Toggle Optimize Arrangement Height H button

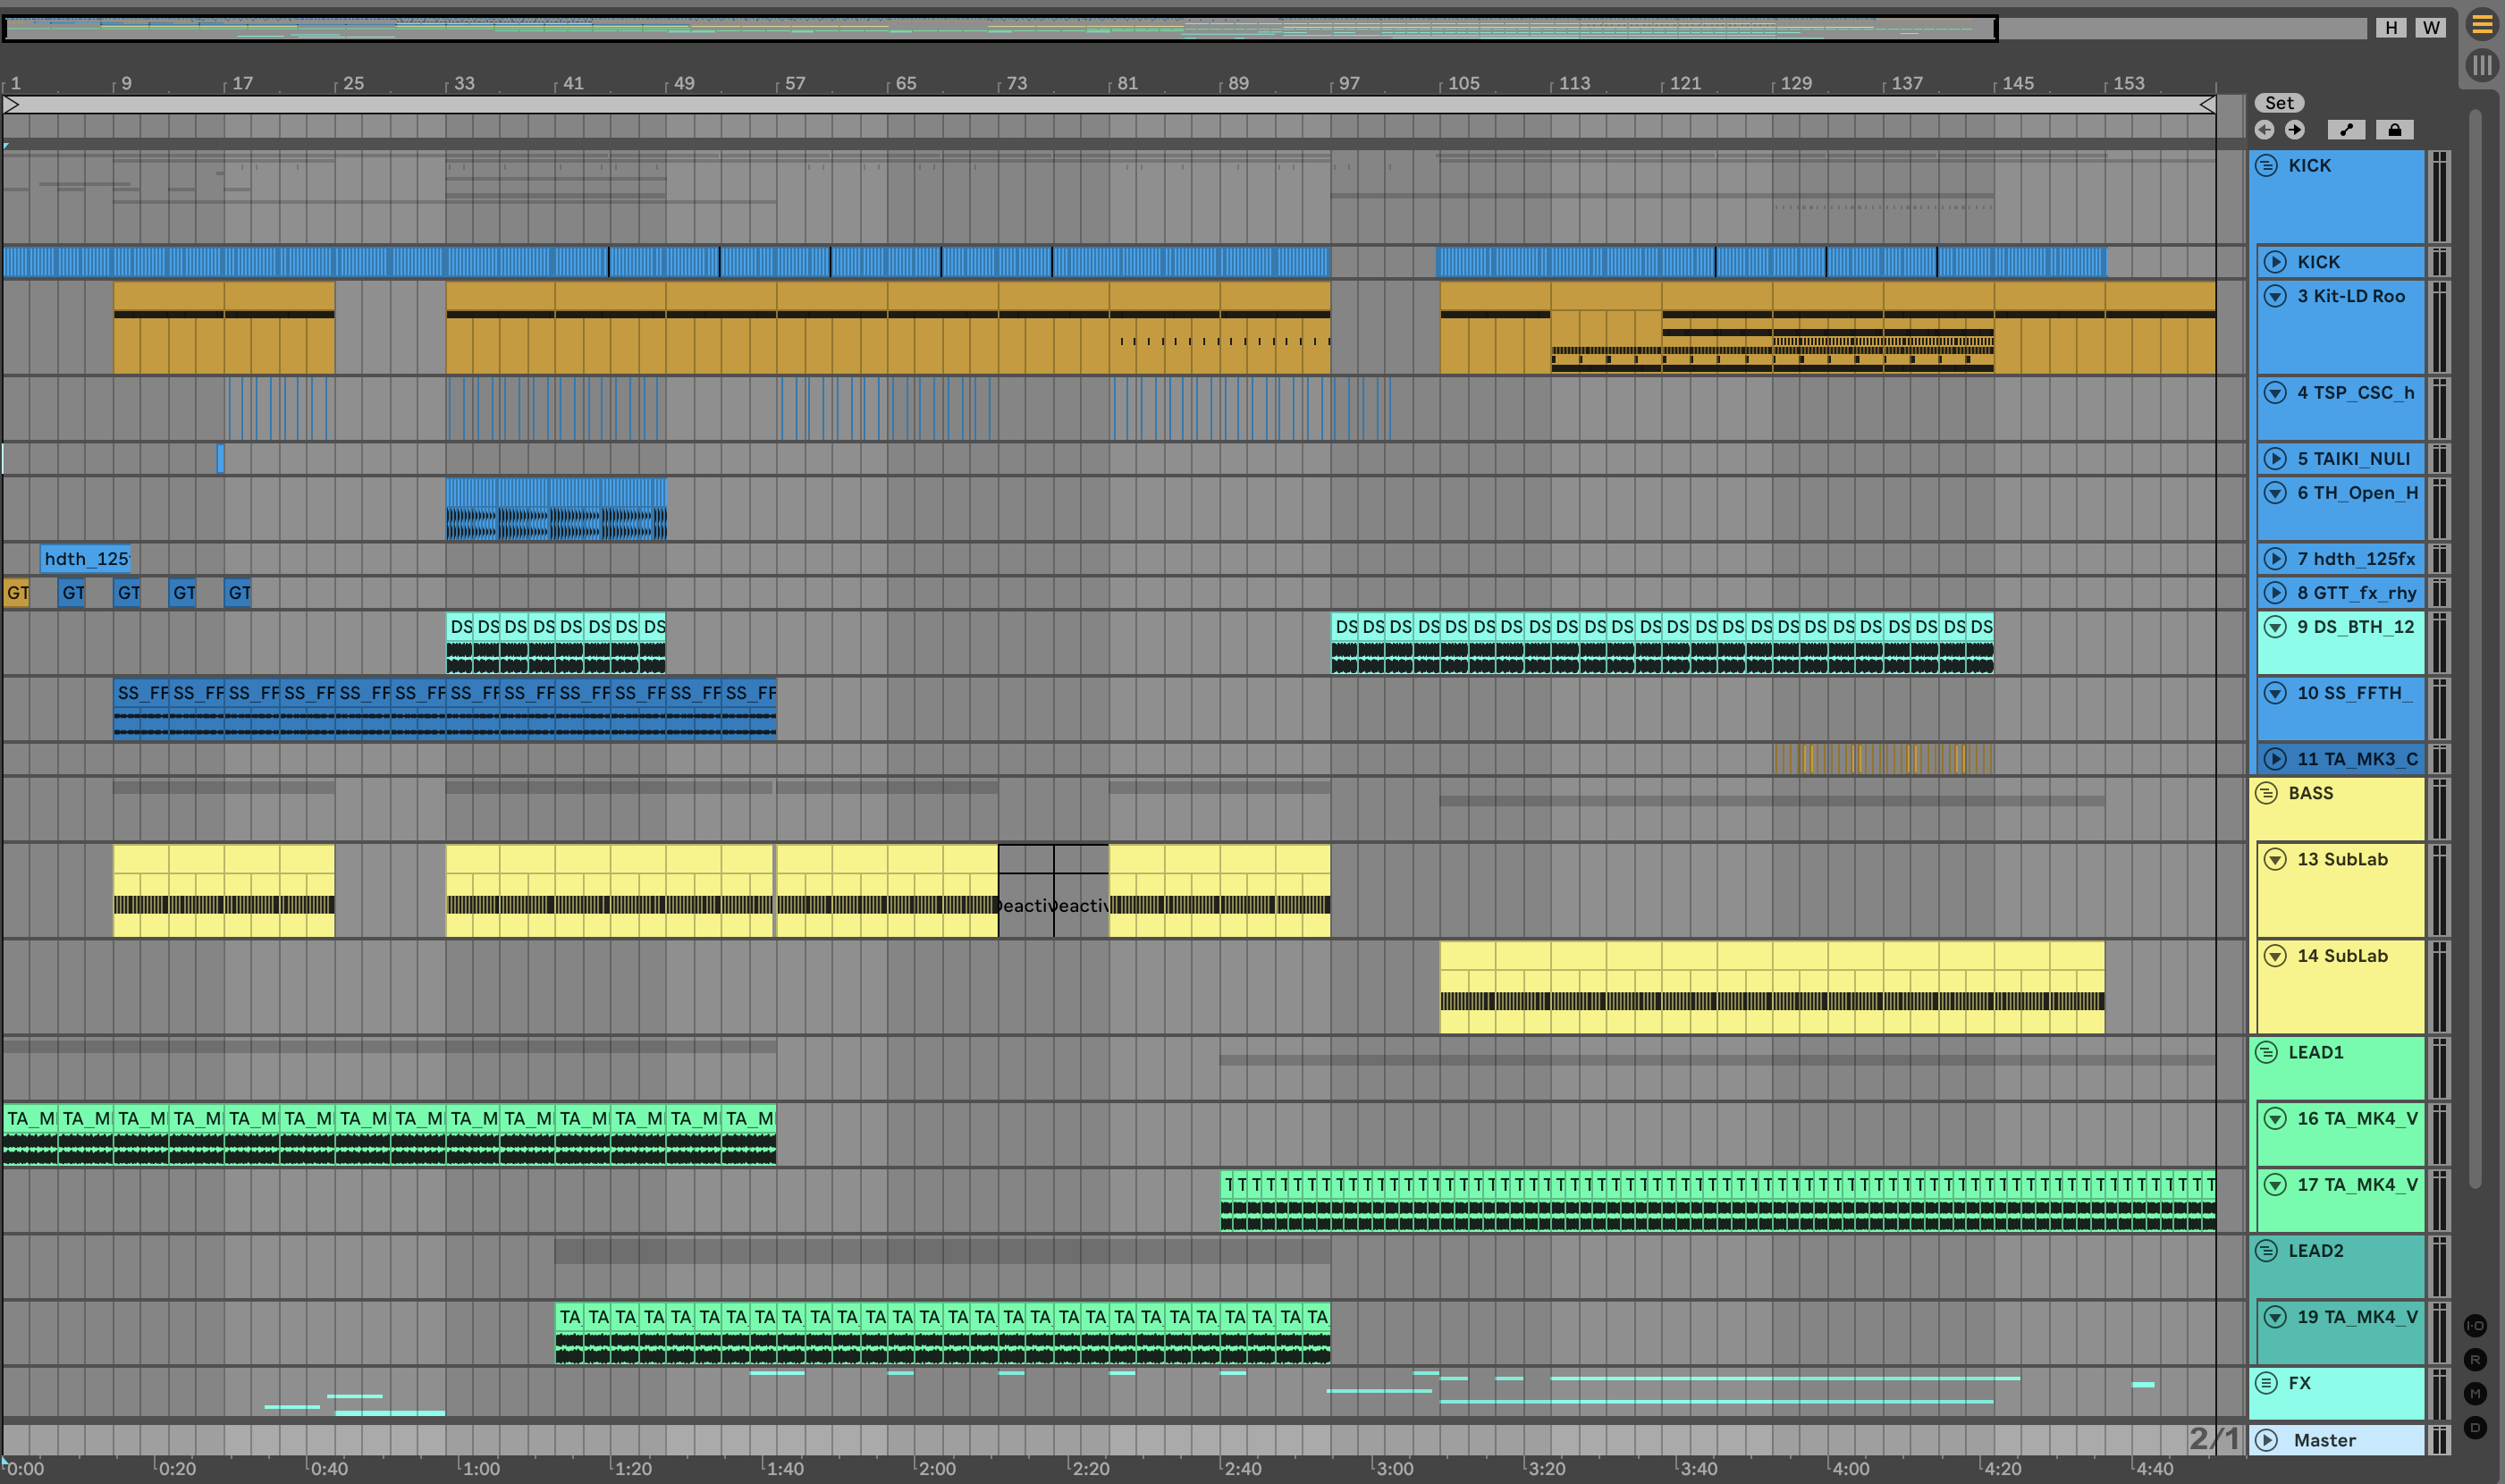pos(2391,28)
